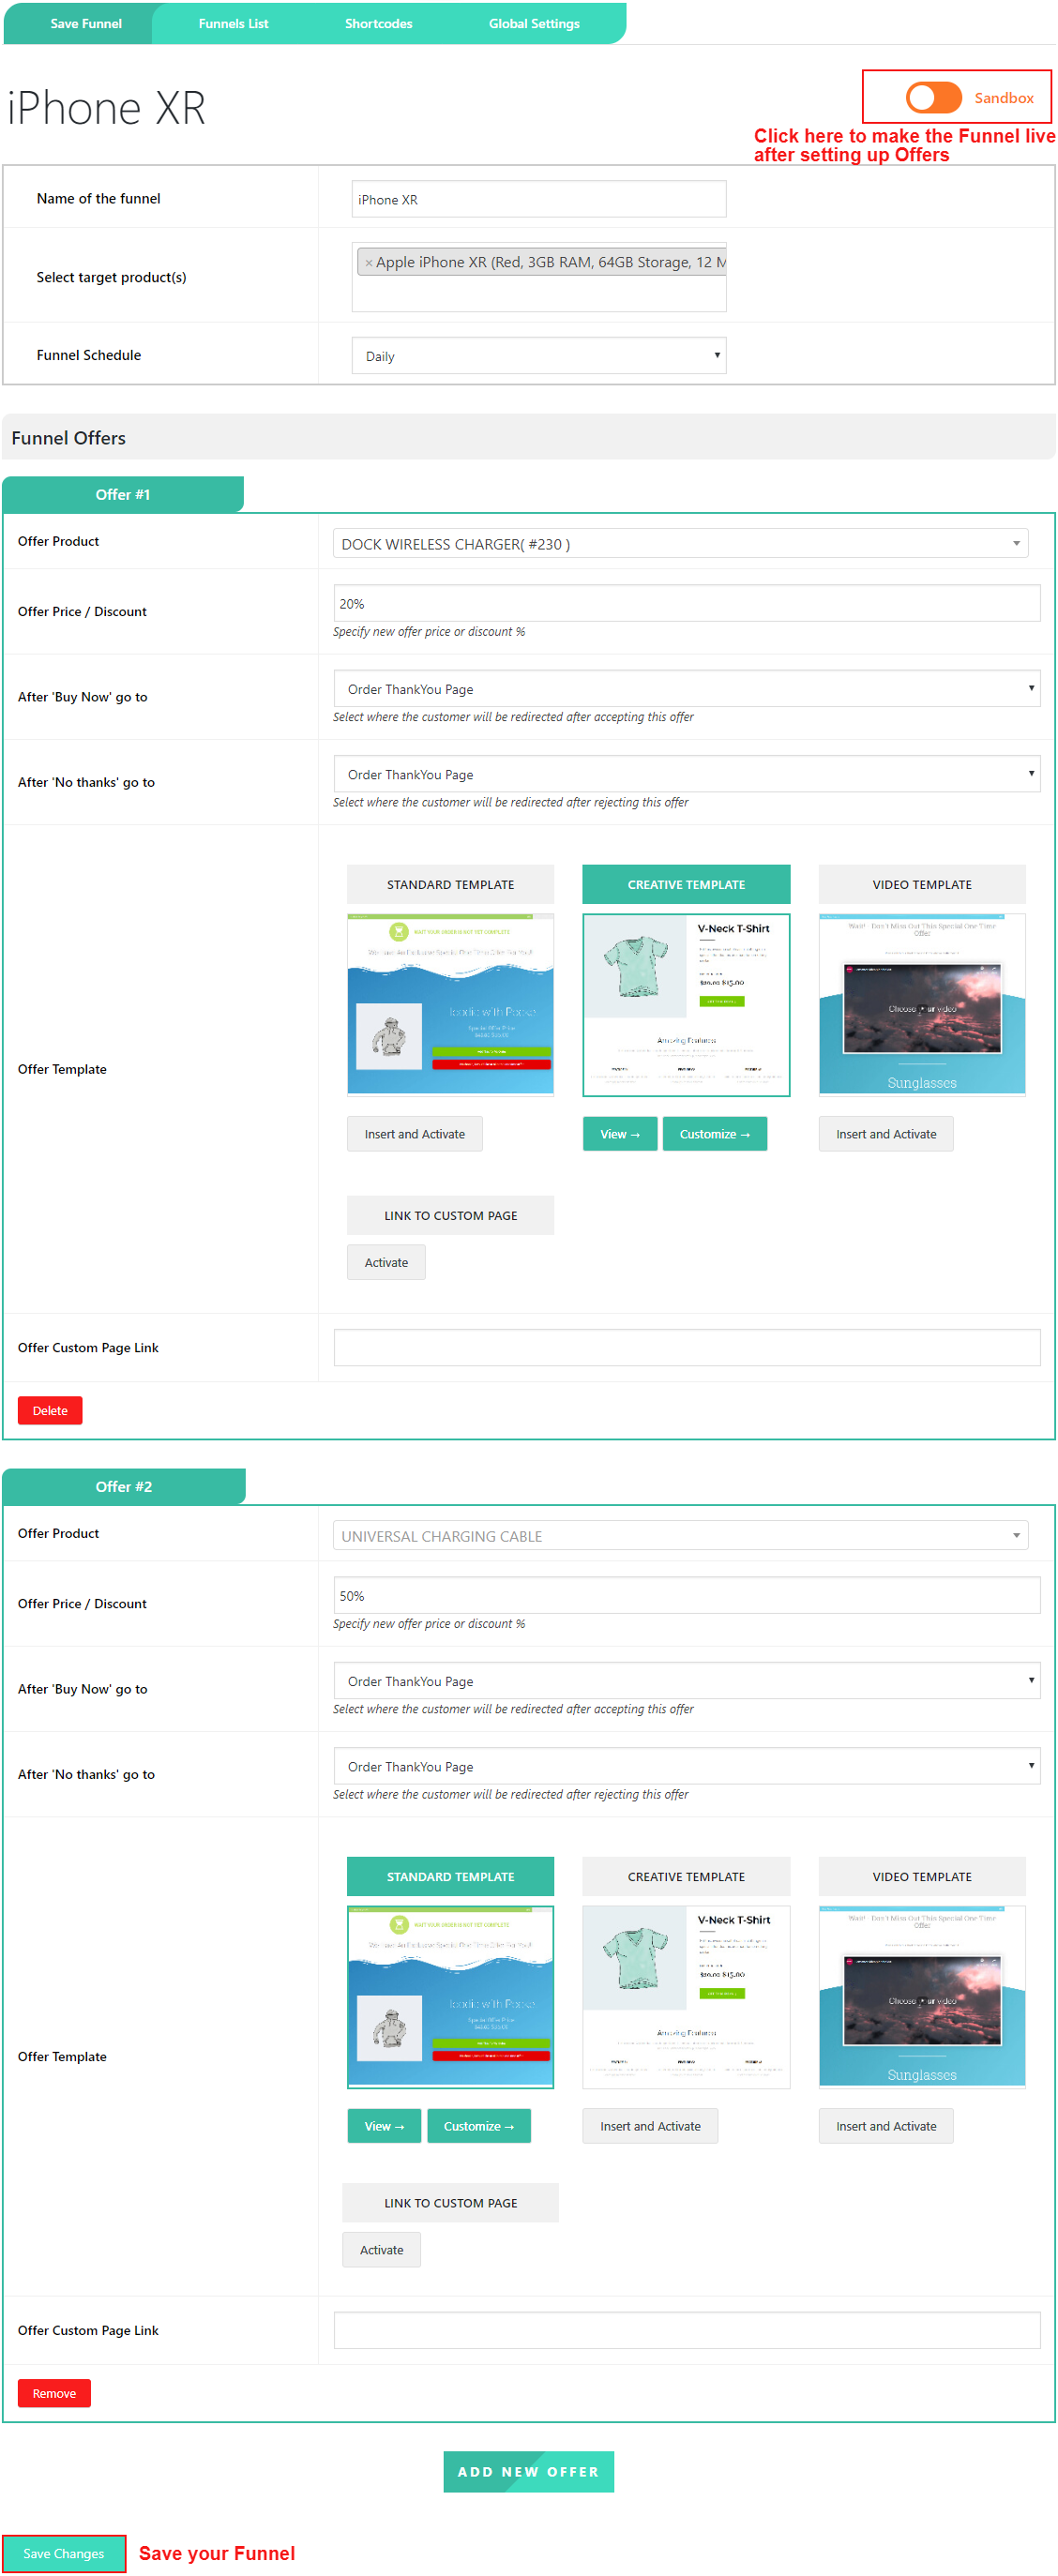Open Offer #2 After 'No thanks' dropdown
The image size is (1058, 2576).
(686, 1766)
